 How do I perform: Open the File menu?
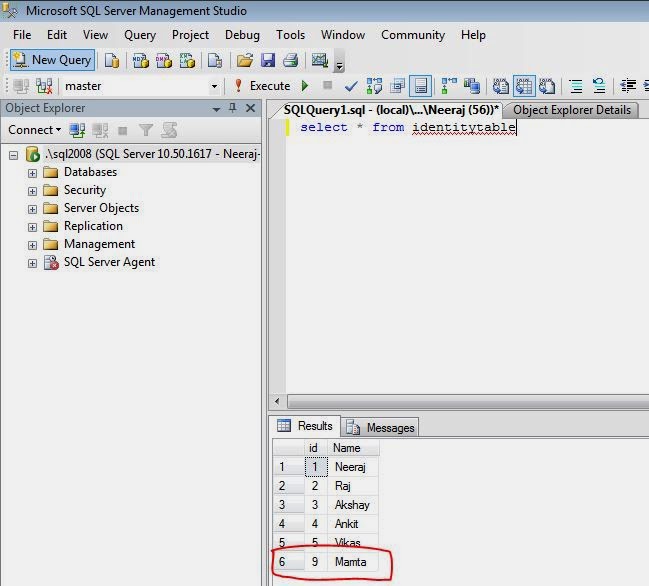(22, 35)
